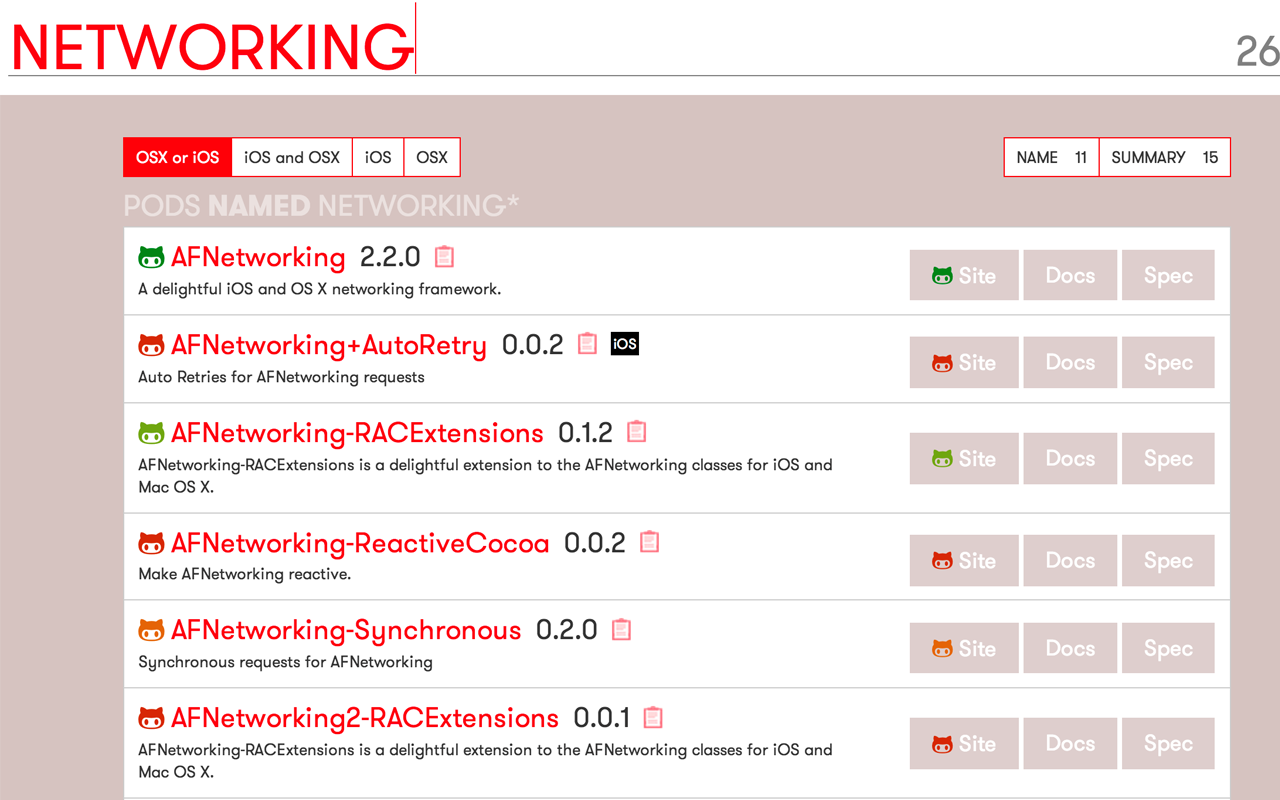Select the iOS and OSX platform filter
1280x800 pixels.
click(292, 157)
